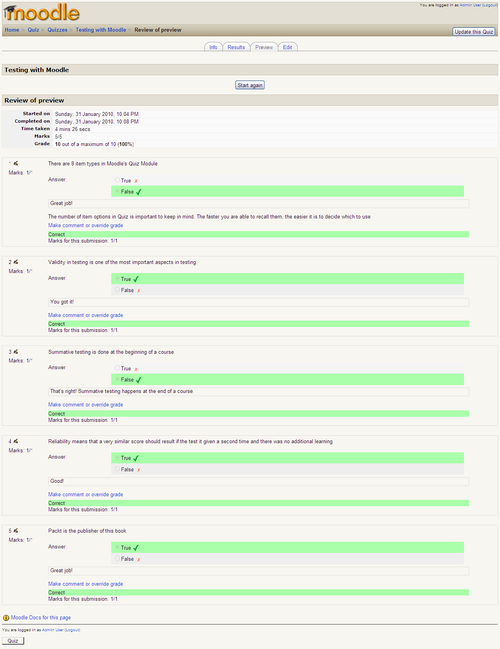
Task: Click footer Logout link
Action: pos(72,630)
